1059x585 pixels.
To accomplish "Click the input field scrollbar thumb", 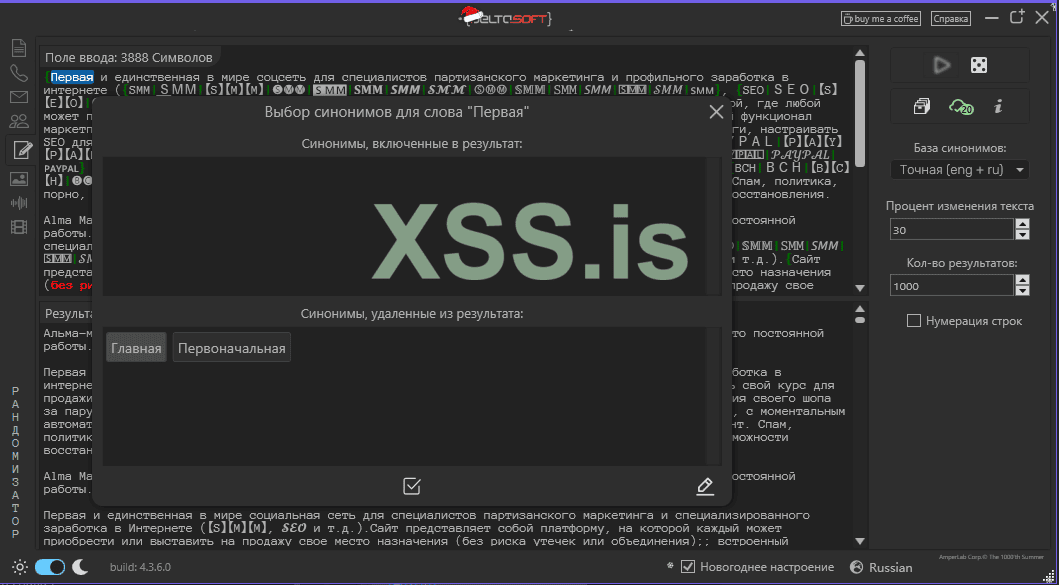I will [860, 113].
